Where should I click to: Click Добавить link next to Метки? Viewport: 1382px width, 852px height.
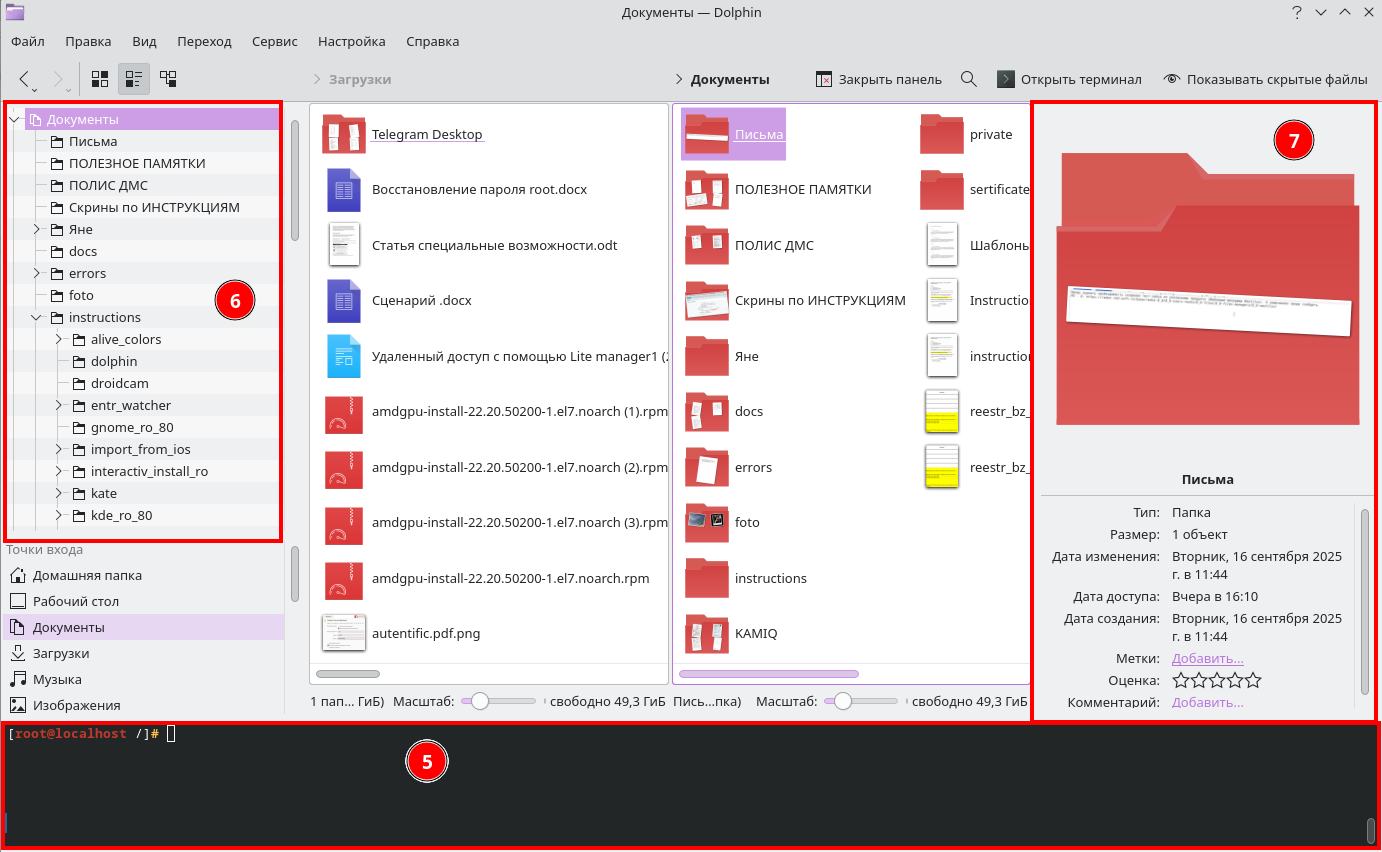coord(1207,658)
